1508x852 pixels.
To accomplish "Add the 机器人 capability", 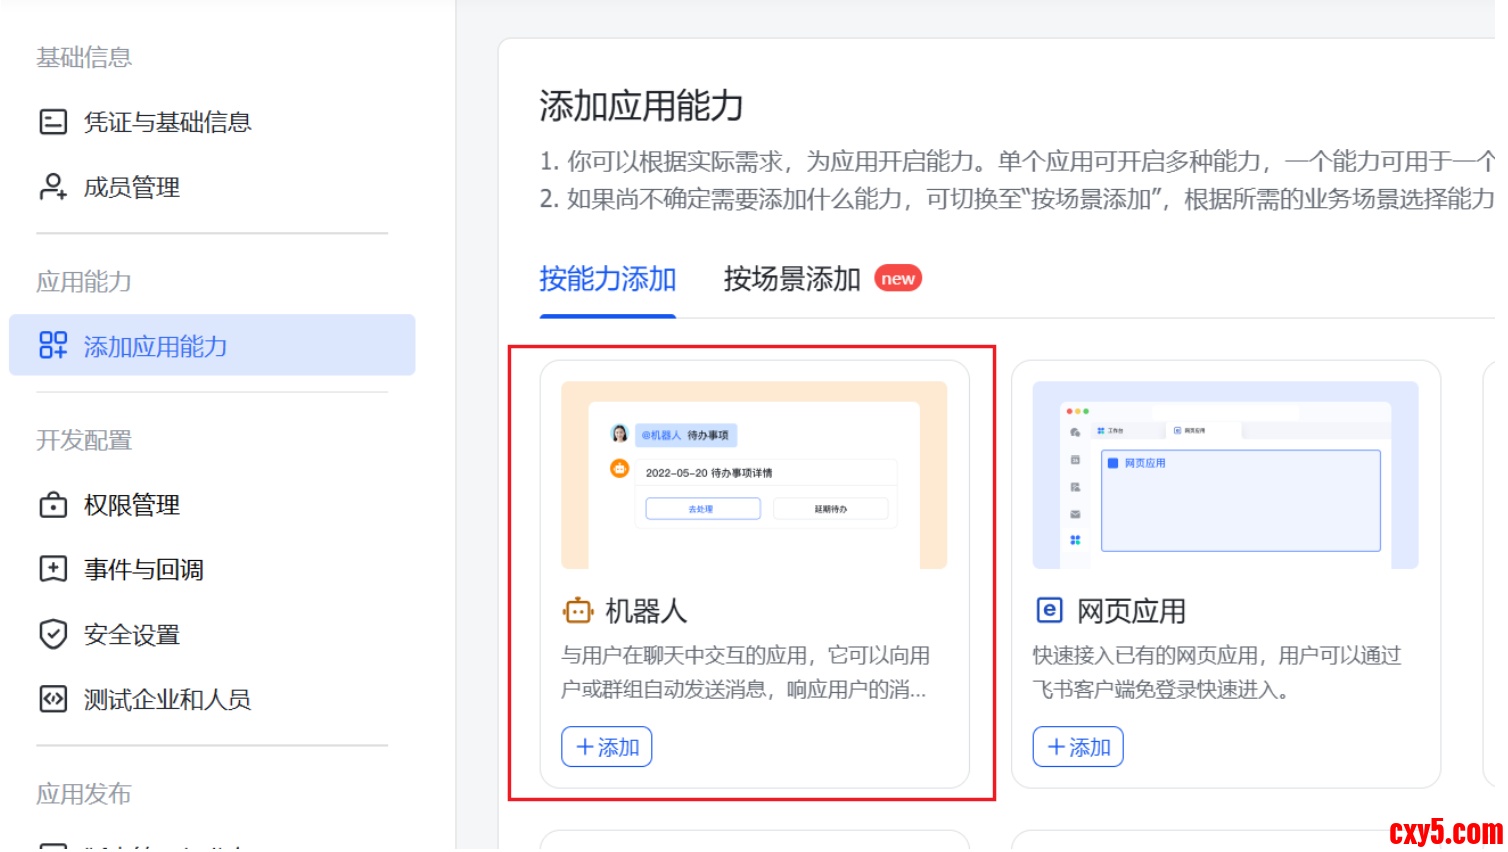I will 607,747.
